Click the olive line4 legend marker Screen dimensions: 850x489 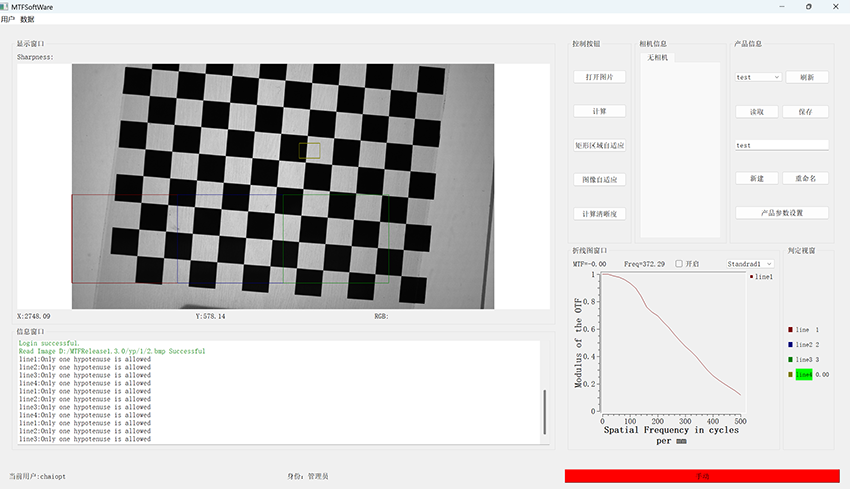791,374
